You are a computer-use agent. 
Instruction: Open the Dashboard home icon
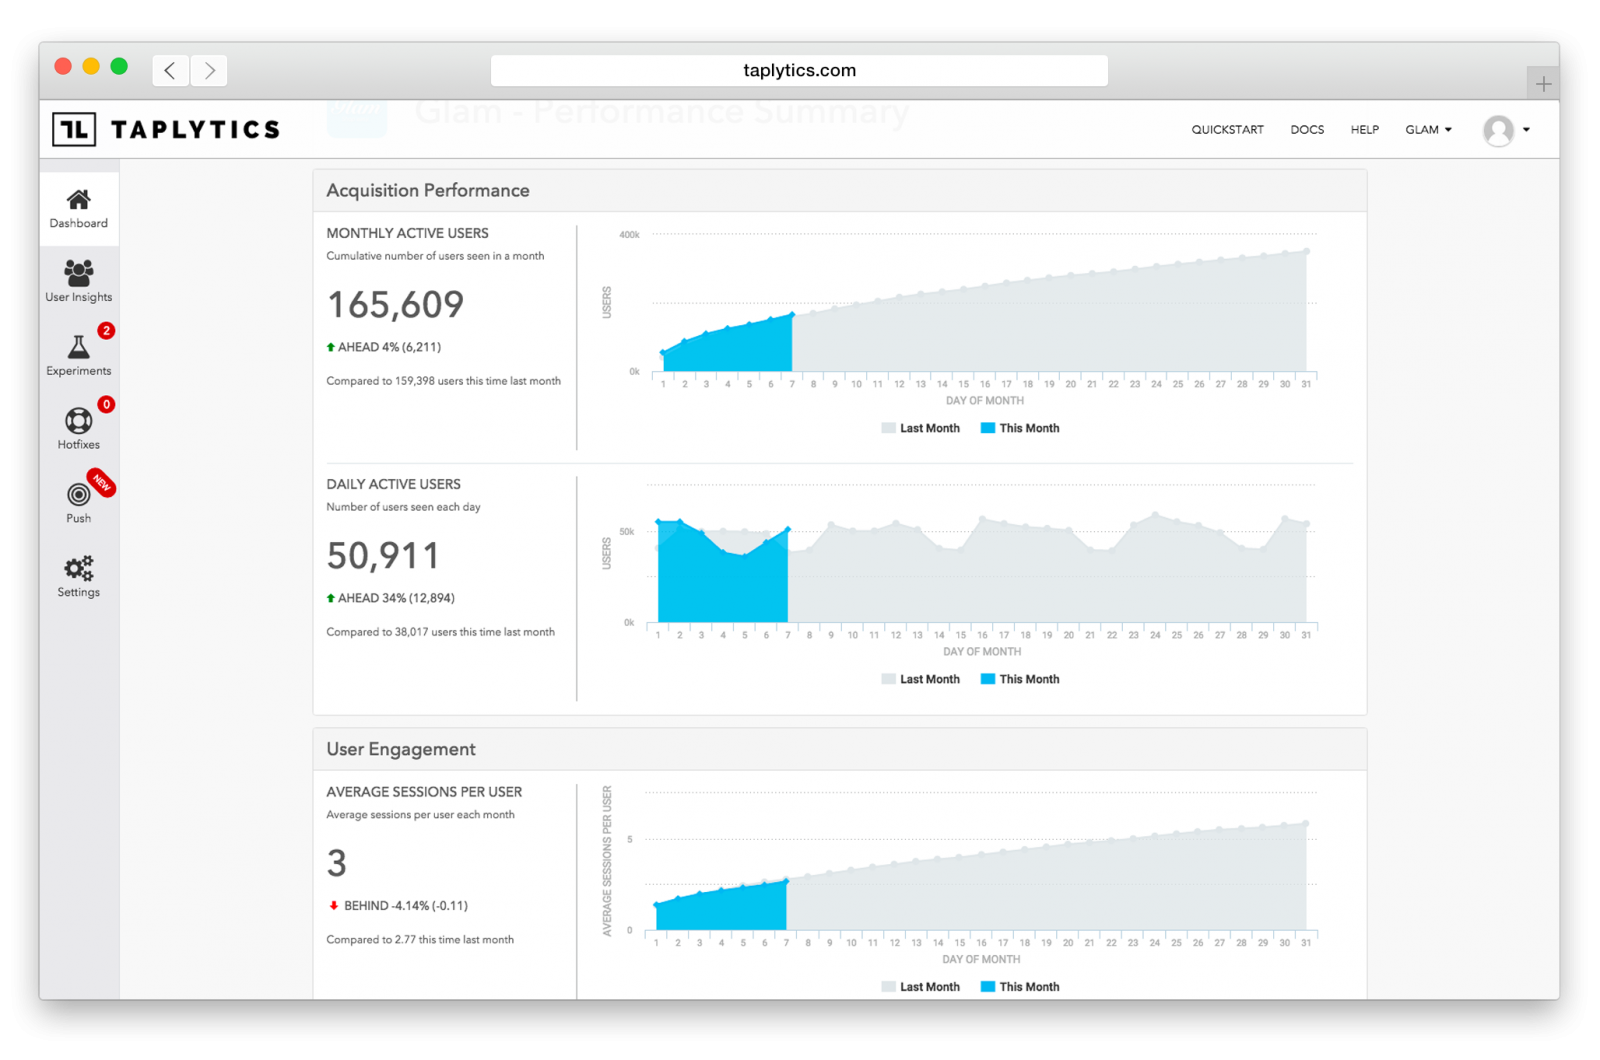pyautogui.click(x=78, y=200)
